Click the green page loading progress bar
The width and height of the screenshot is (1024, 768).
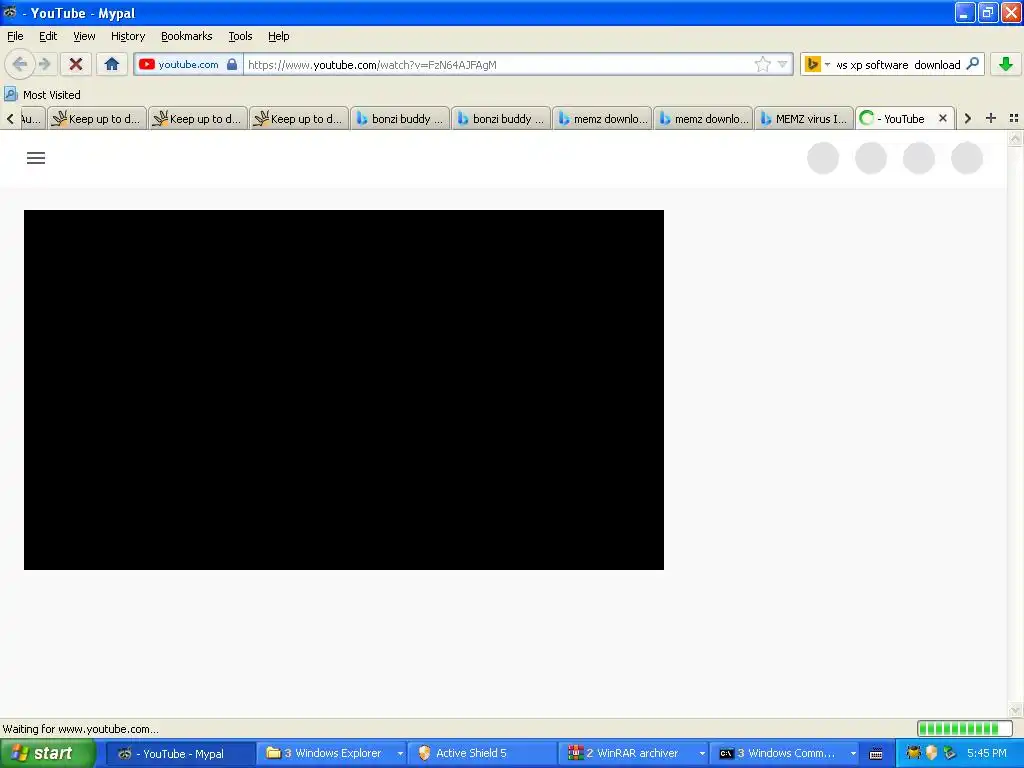click(964, 728)
